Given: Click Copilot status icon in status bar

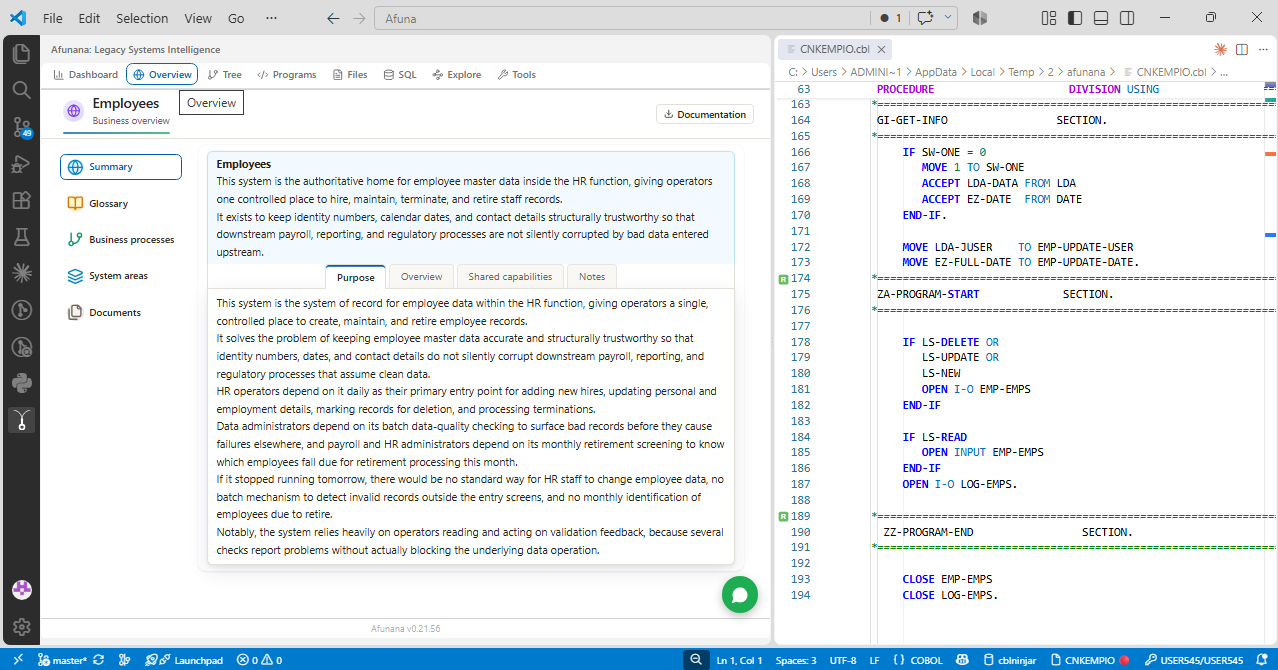Looking at the screenshot, I should pyautogui.click(x=962, y=660).
